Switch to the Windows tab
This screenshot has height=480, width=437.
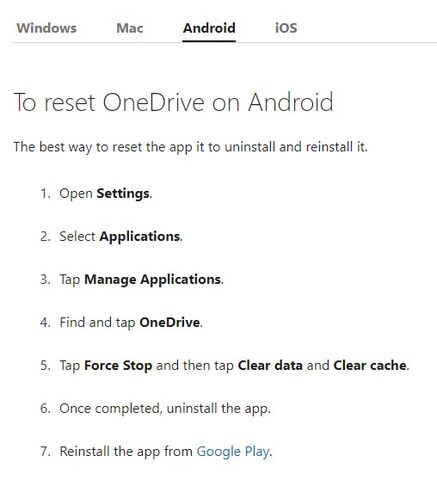point(47,28)
